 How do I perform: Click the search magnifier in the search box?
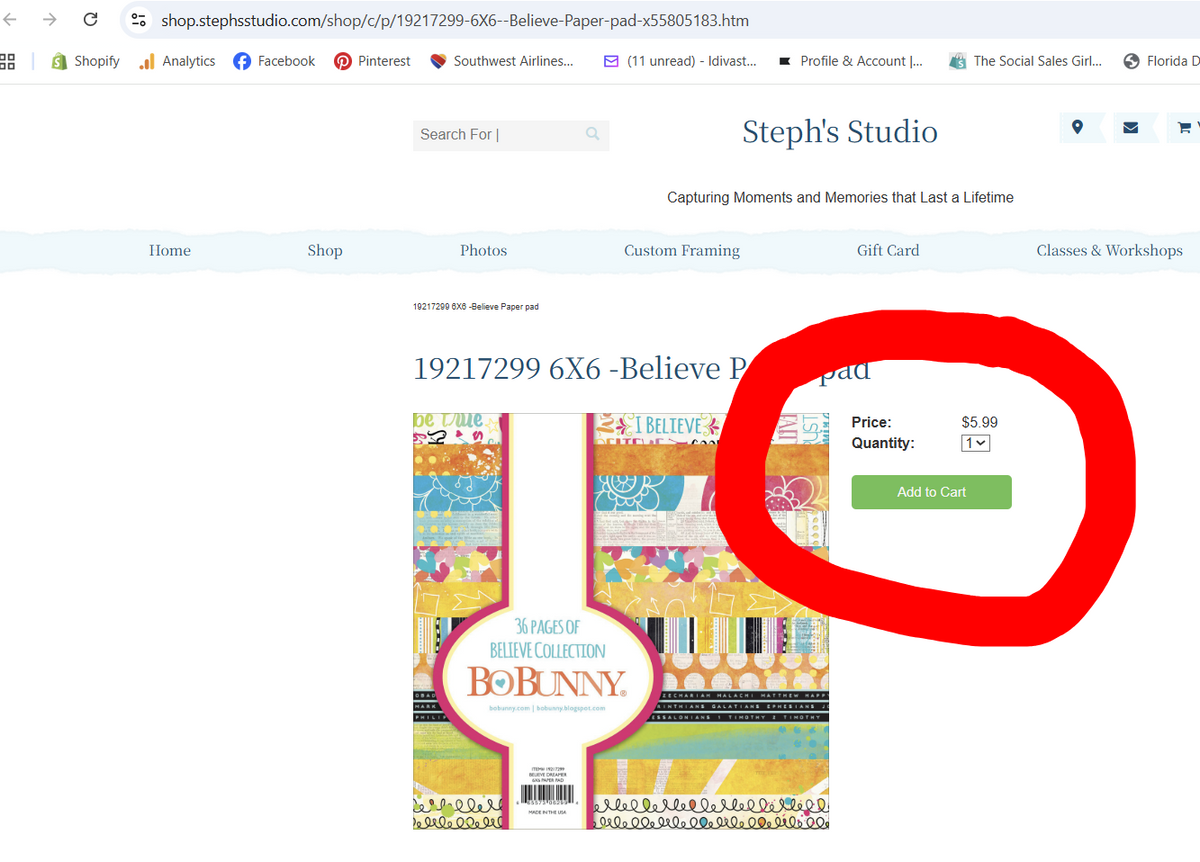tap(592, 134)
